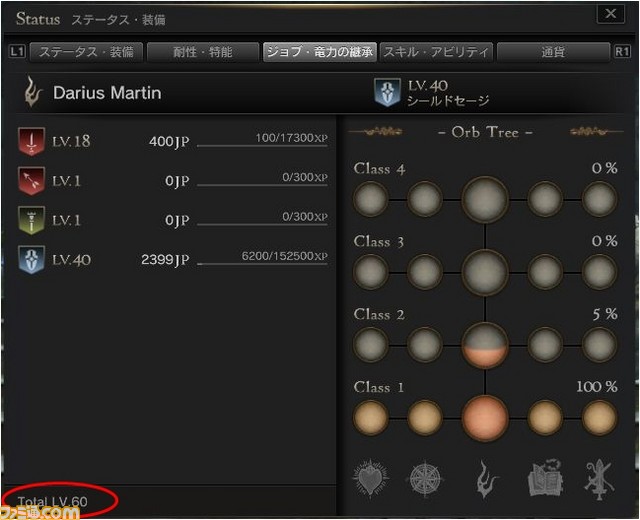Select the leftmost orb in Class 3 row
The width and height of the screenshot is (640, 520).
pyautogui.click(x=371, y=272)
